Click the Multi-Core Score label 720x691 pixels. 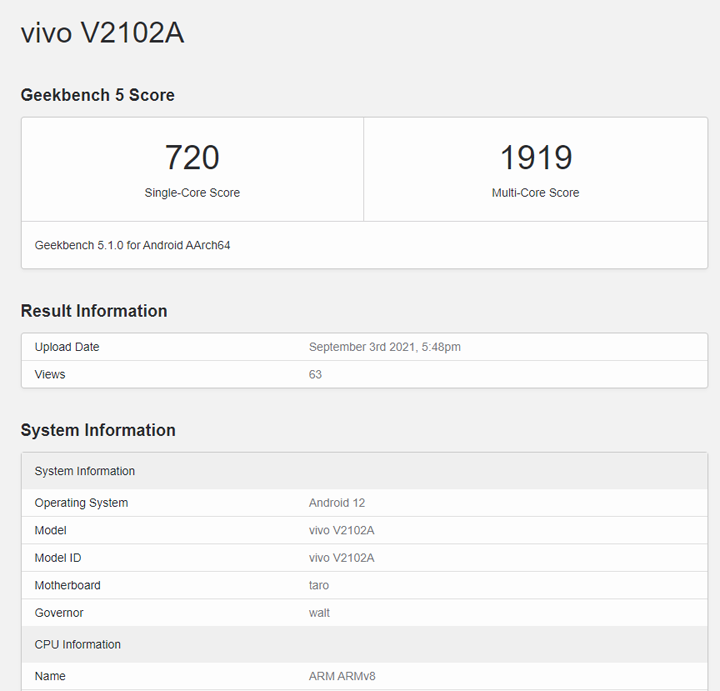pyautogui.click(x=535, y=193)
